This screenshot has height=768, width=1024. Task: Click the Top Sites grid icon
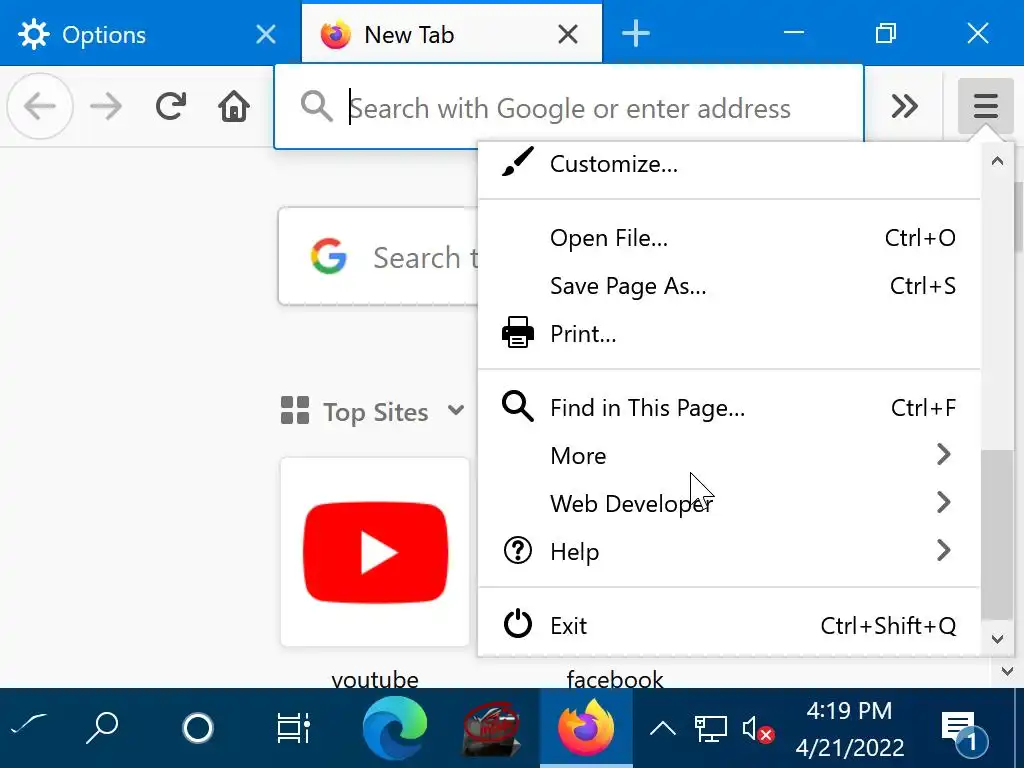click(x=295, y=410)
